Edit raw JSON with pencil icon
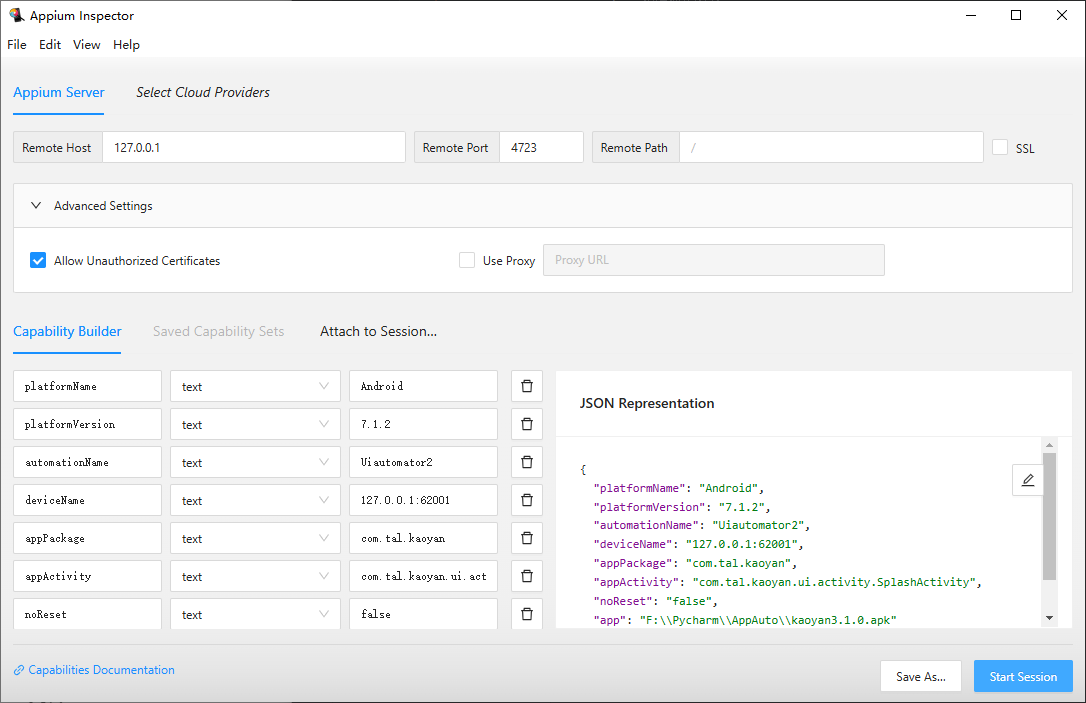 click(x=1028, y=480)
